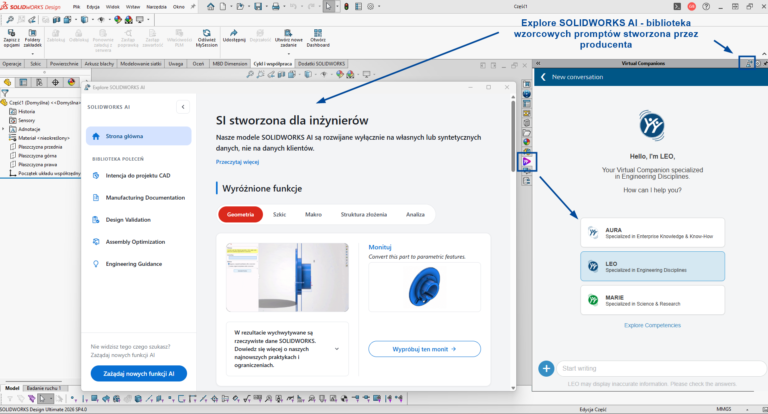Select Płaszczyzna przednia in the tree
Viewport: 768px width, 414px height.
click(40, 147)
